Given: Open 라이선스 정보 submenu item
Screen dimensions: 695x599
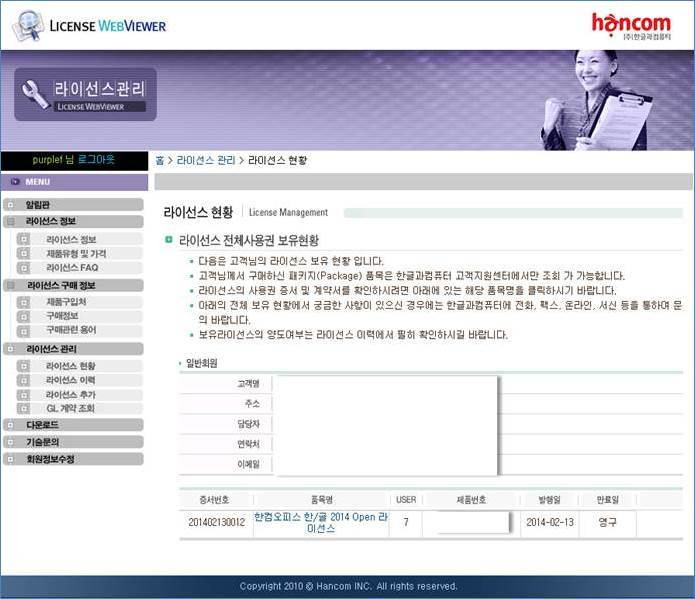Looking at the screenshot, I should point(71,239).
